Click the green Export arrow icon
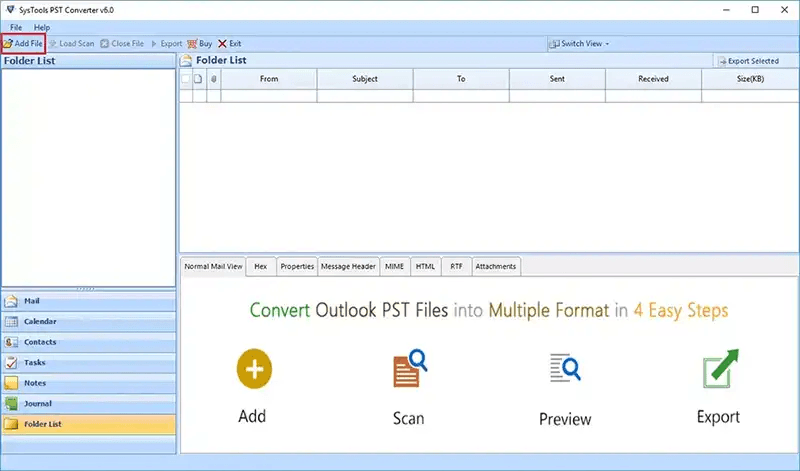This screenshot has width=800, height=471. point(720,368)
